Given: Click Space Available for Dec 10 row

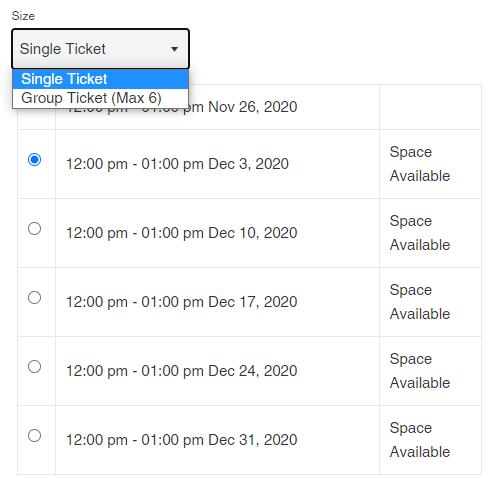Looking at the screenshot, I should (x=420, y=233).
